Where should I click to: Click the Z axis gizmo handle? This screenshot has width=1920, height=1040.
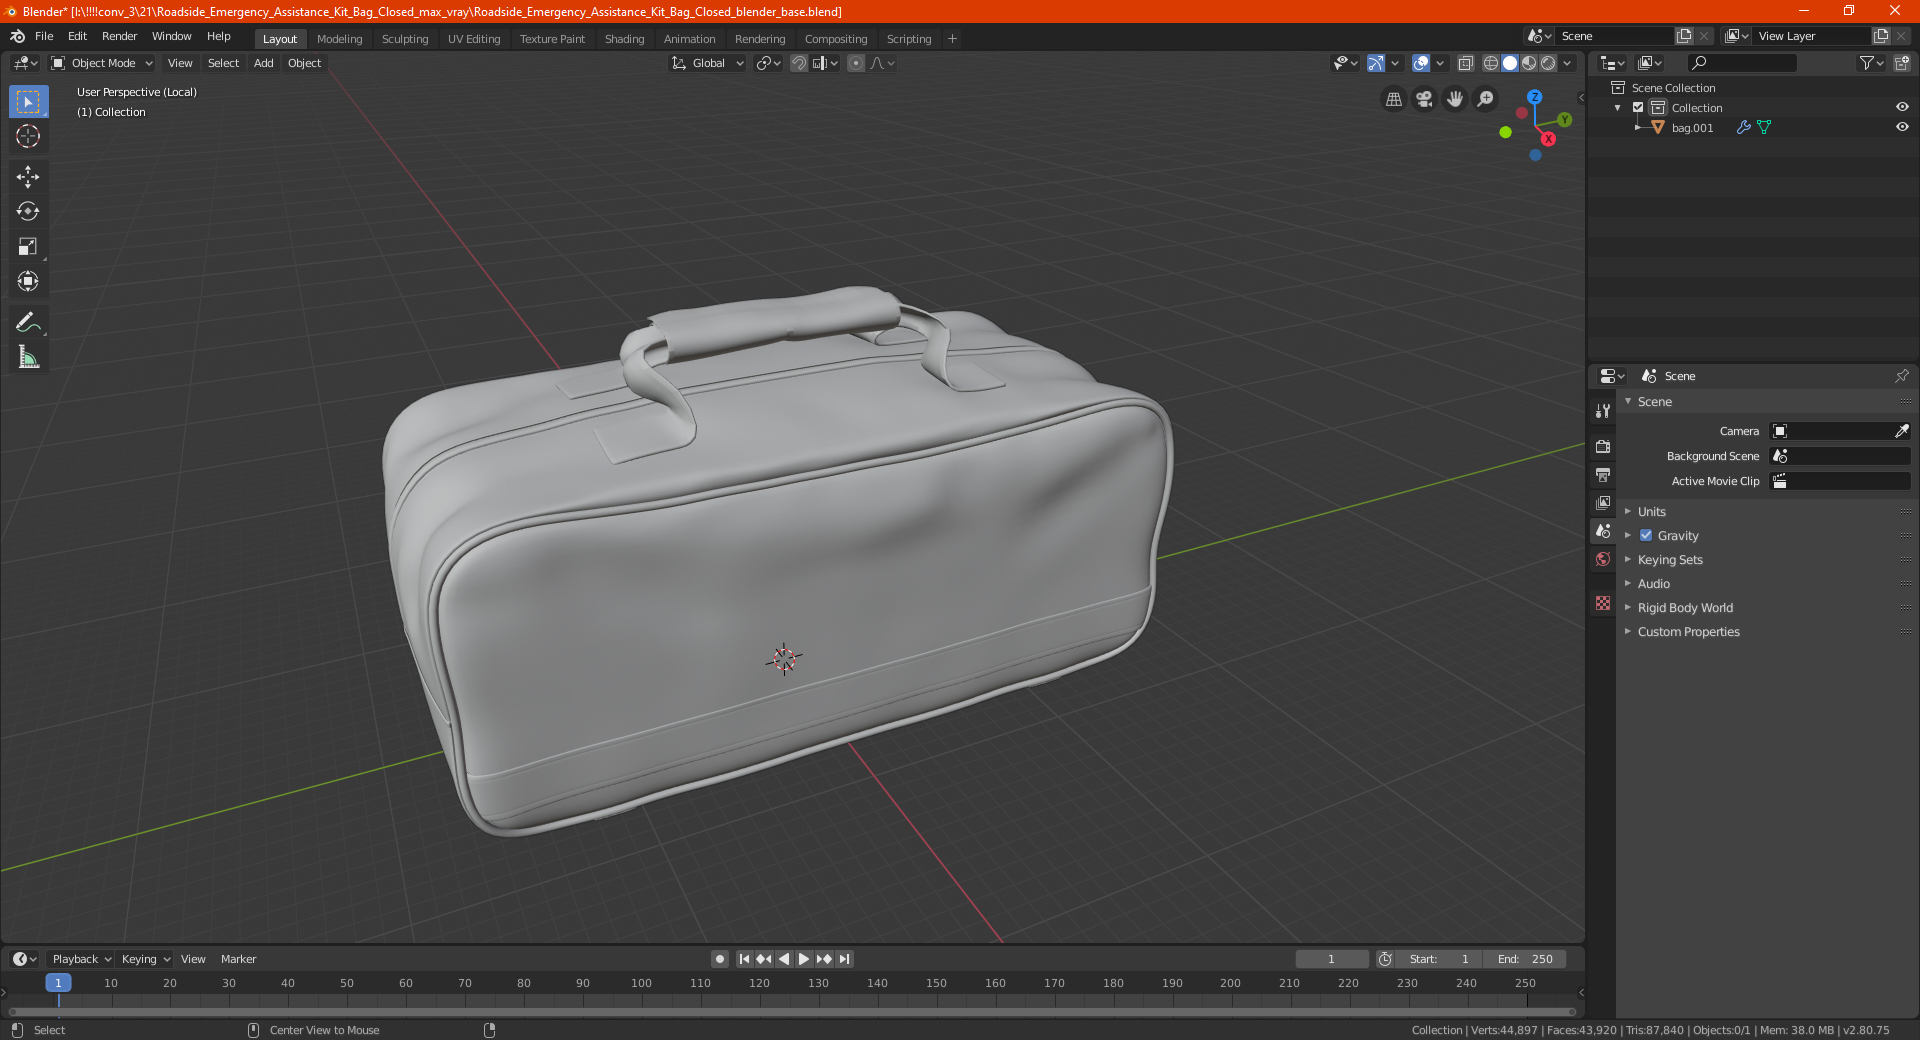tap(1534, 97)
